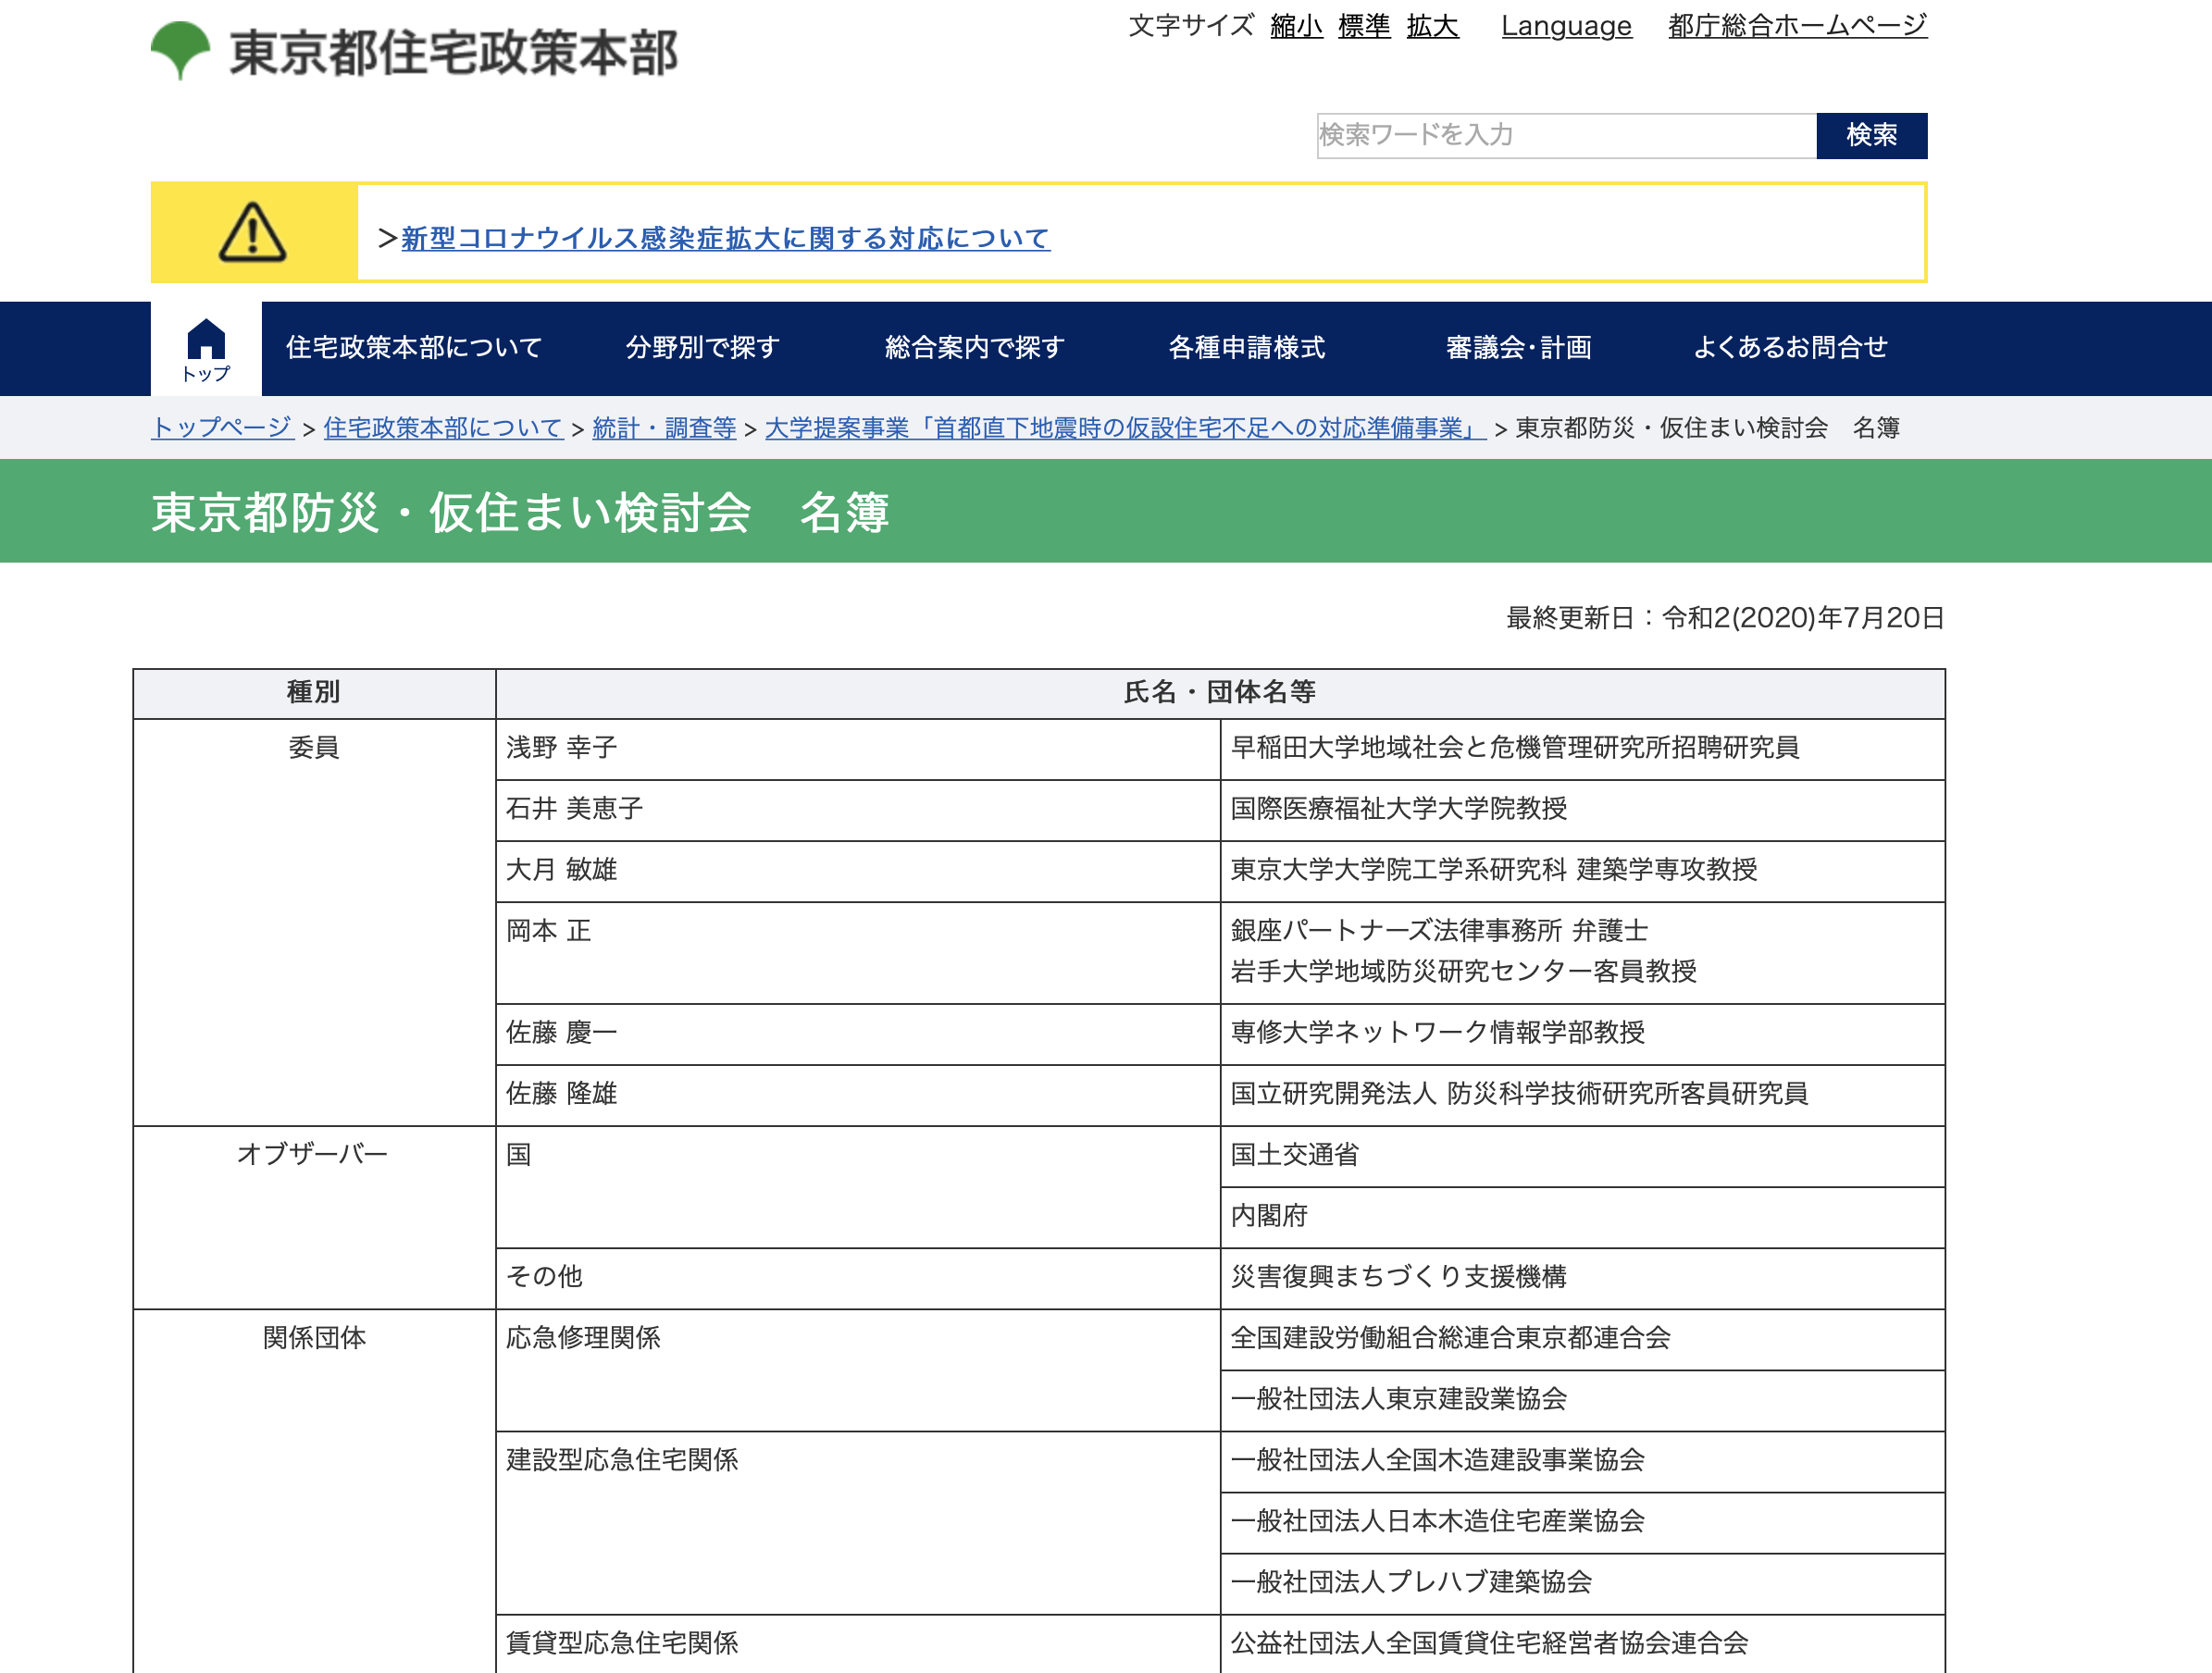Click the 種別 column header
The height and width of the screenshot is (1673, 2212).
pyautogui.click(x=314, y=693)
